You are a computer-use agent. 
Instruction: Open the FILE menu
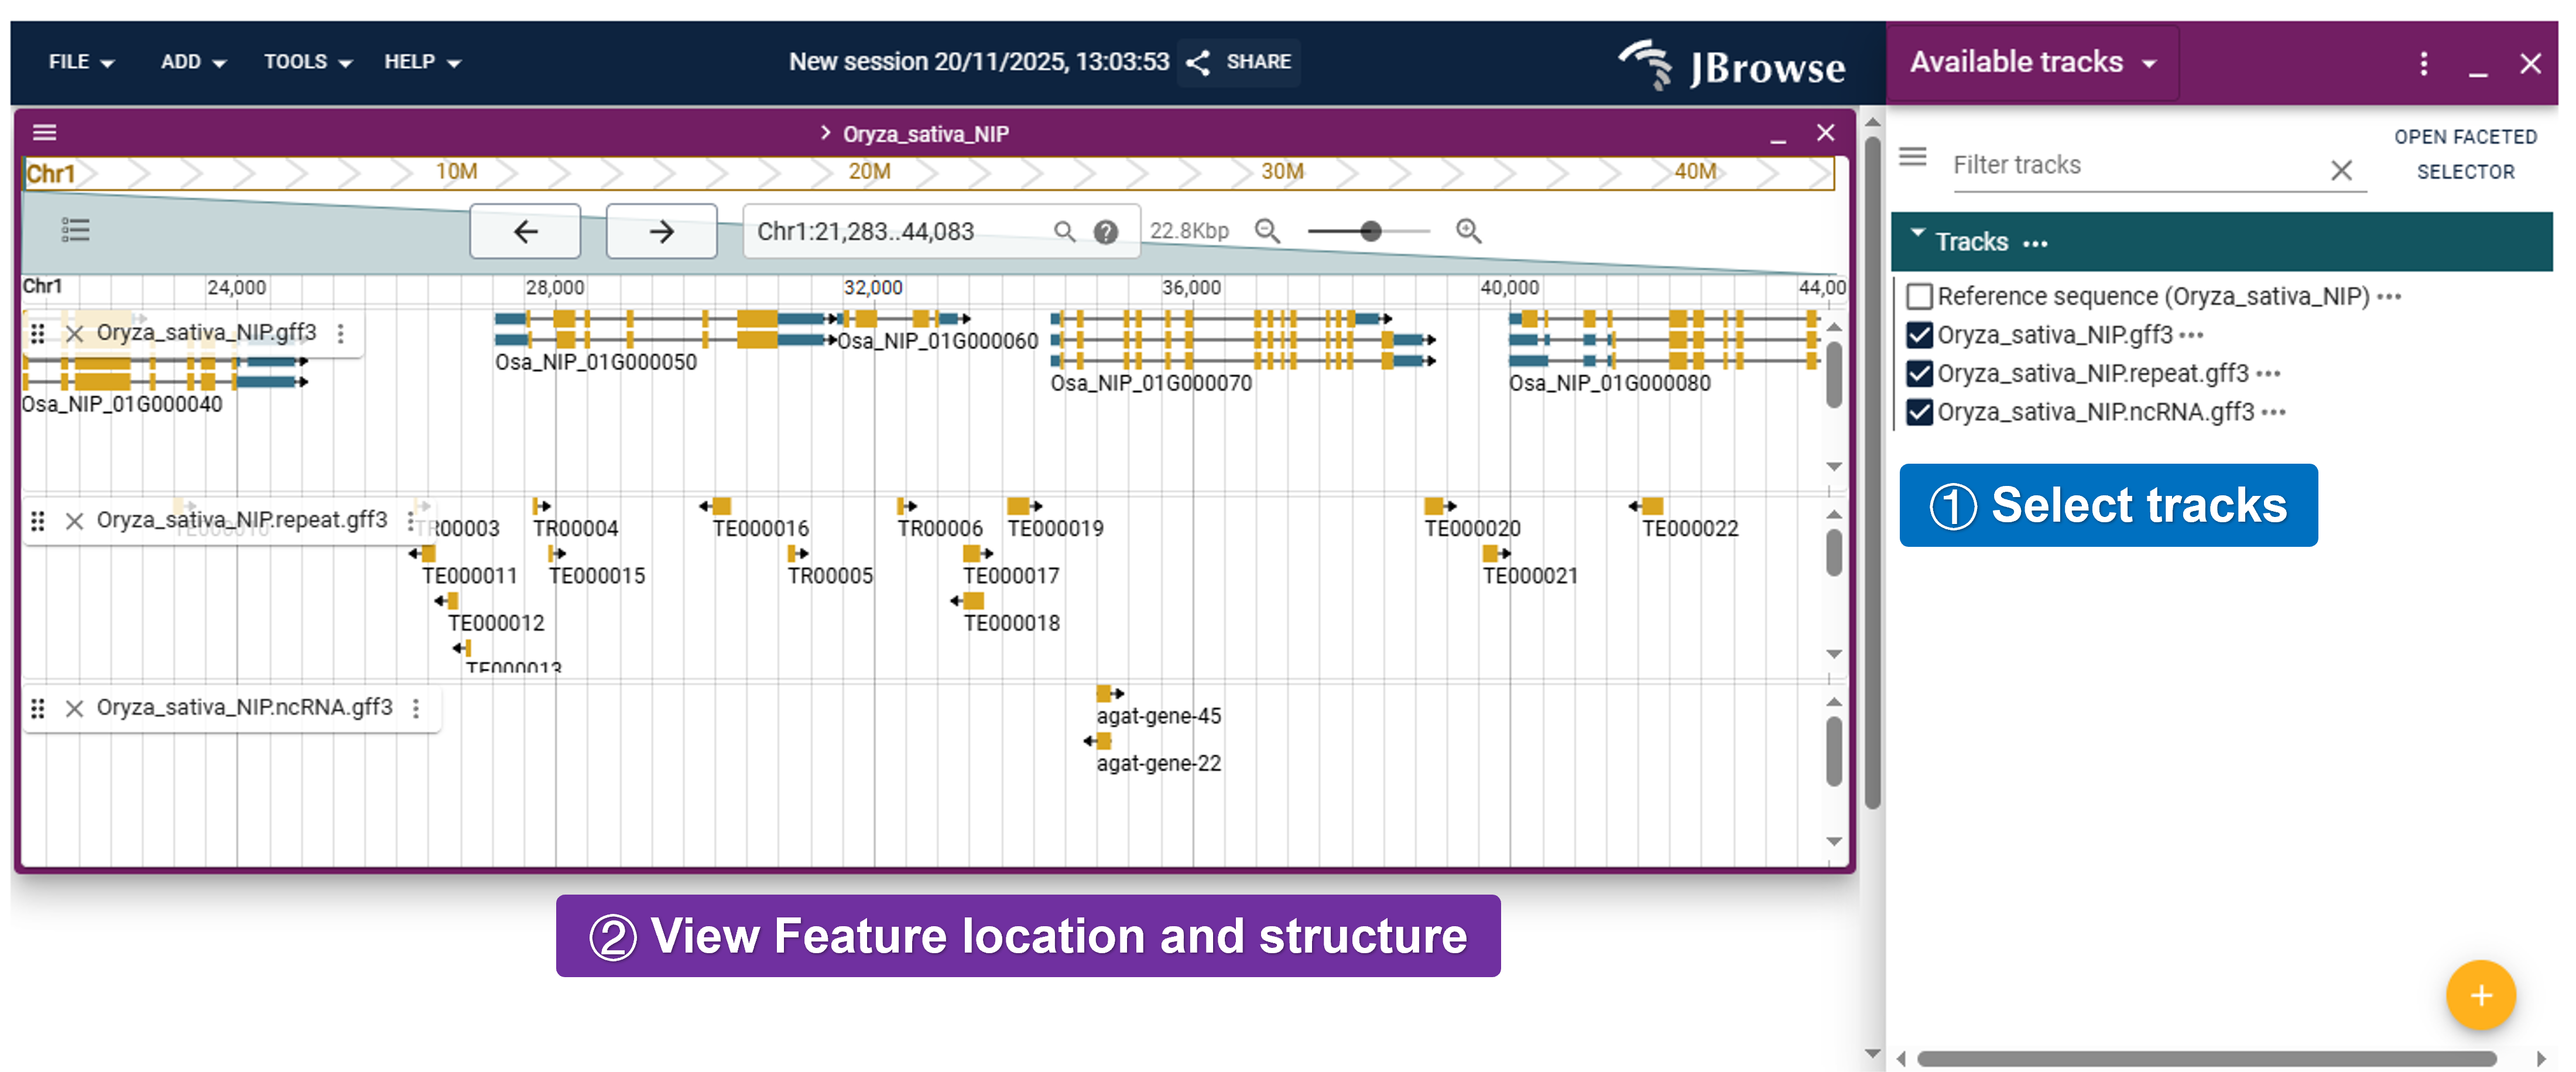pos(81,62)
